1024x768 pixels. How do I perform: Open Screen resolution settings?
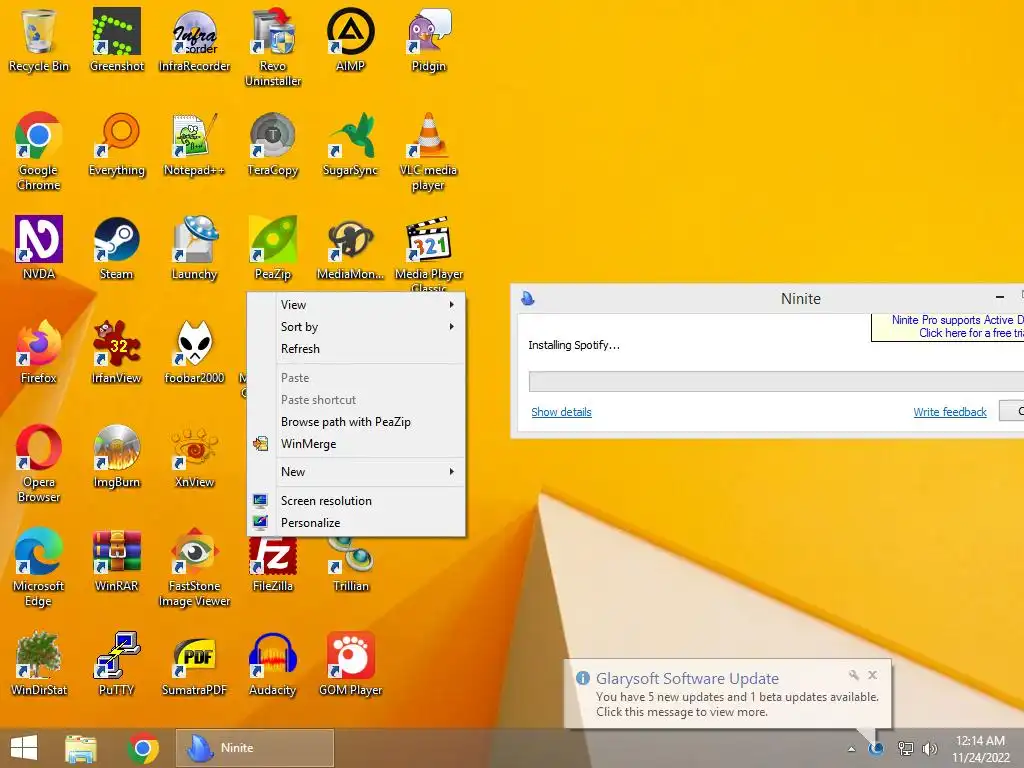(x=356, y=501)
